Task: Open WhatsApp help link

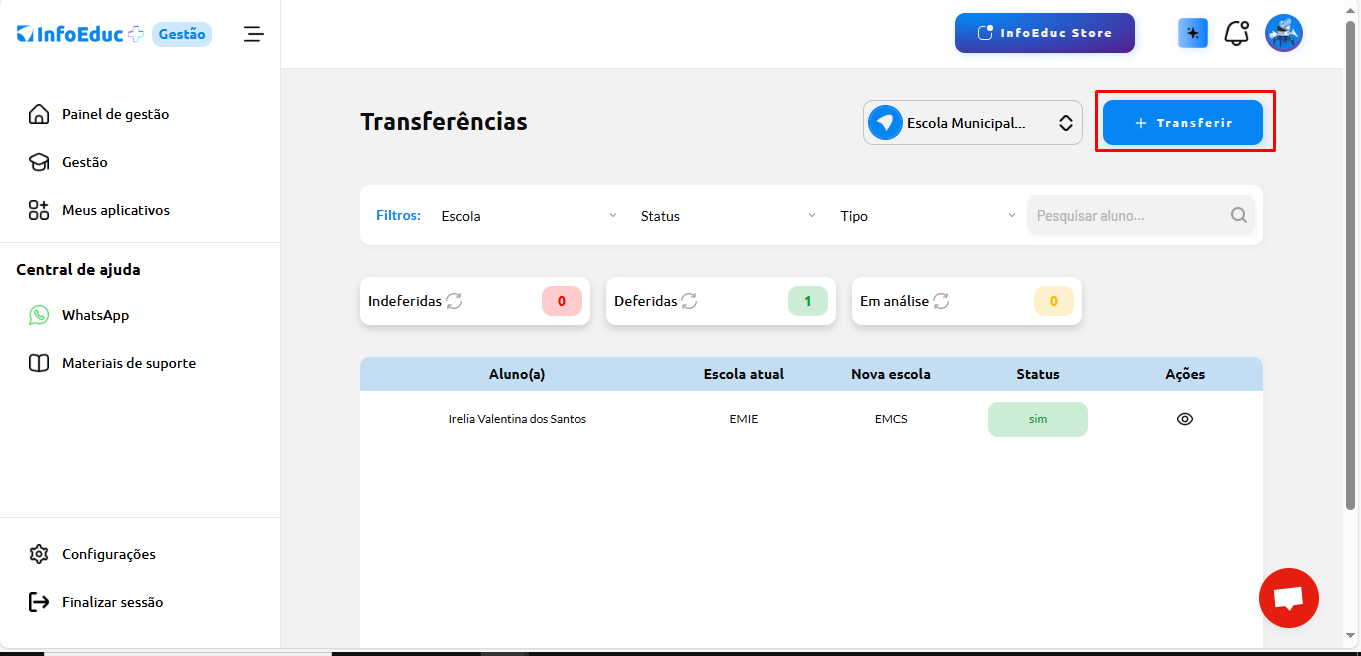Action: click(95, 315)
